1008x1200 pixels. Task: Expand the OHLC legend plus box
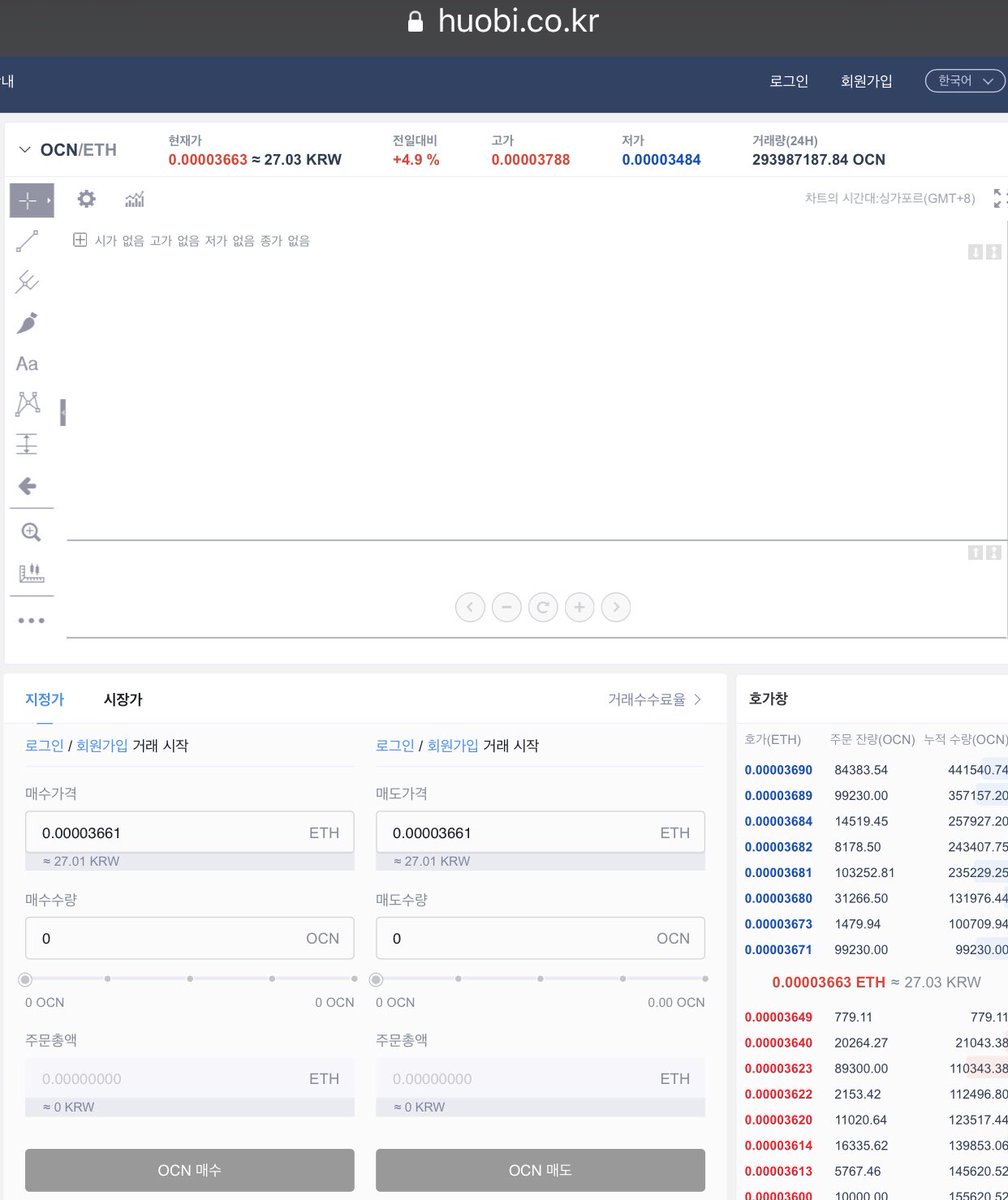pyautogui.click(x=80, y=240)
